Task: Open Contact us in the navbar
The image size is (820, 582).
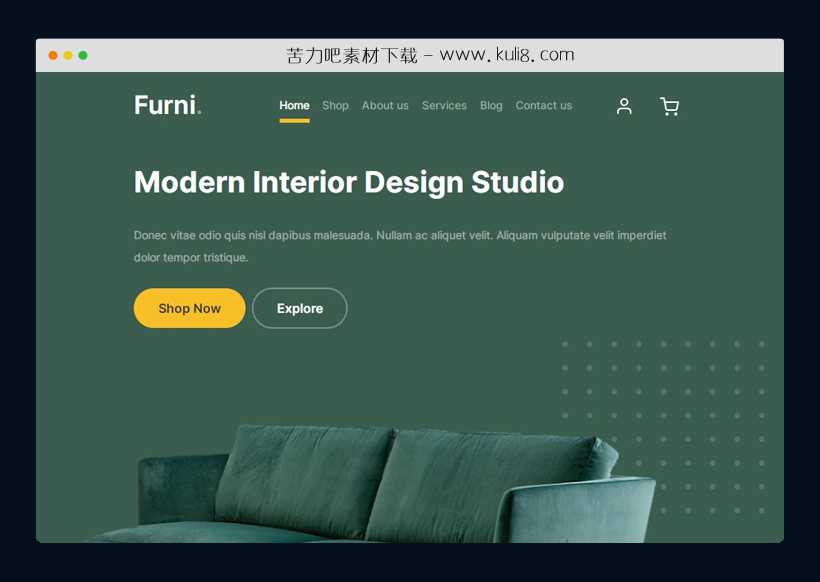Action: [544, 105]
